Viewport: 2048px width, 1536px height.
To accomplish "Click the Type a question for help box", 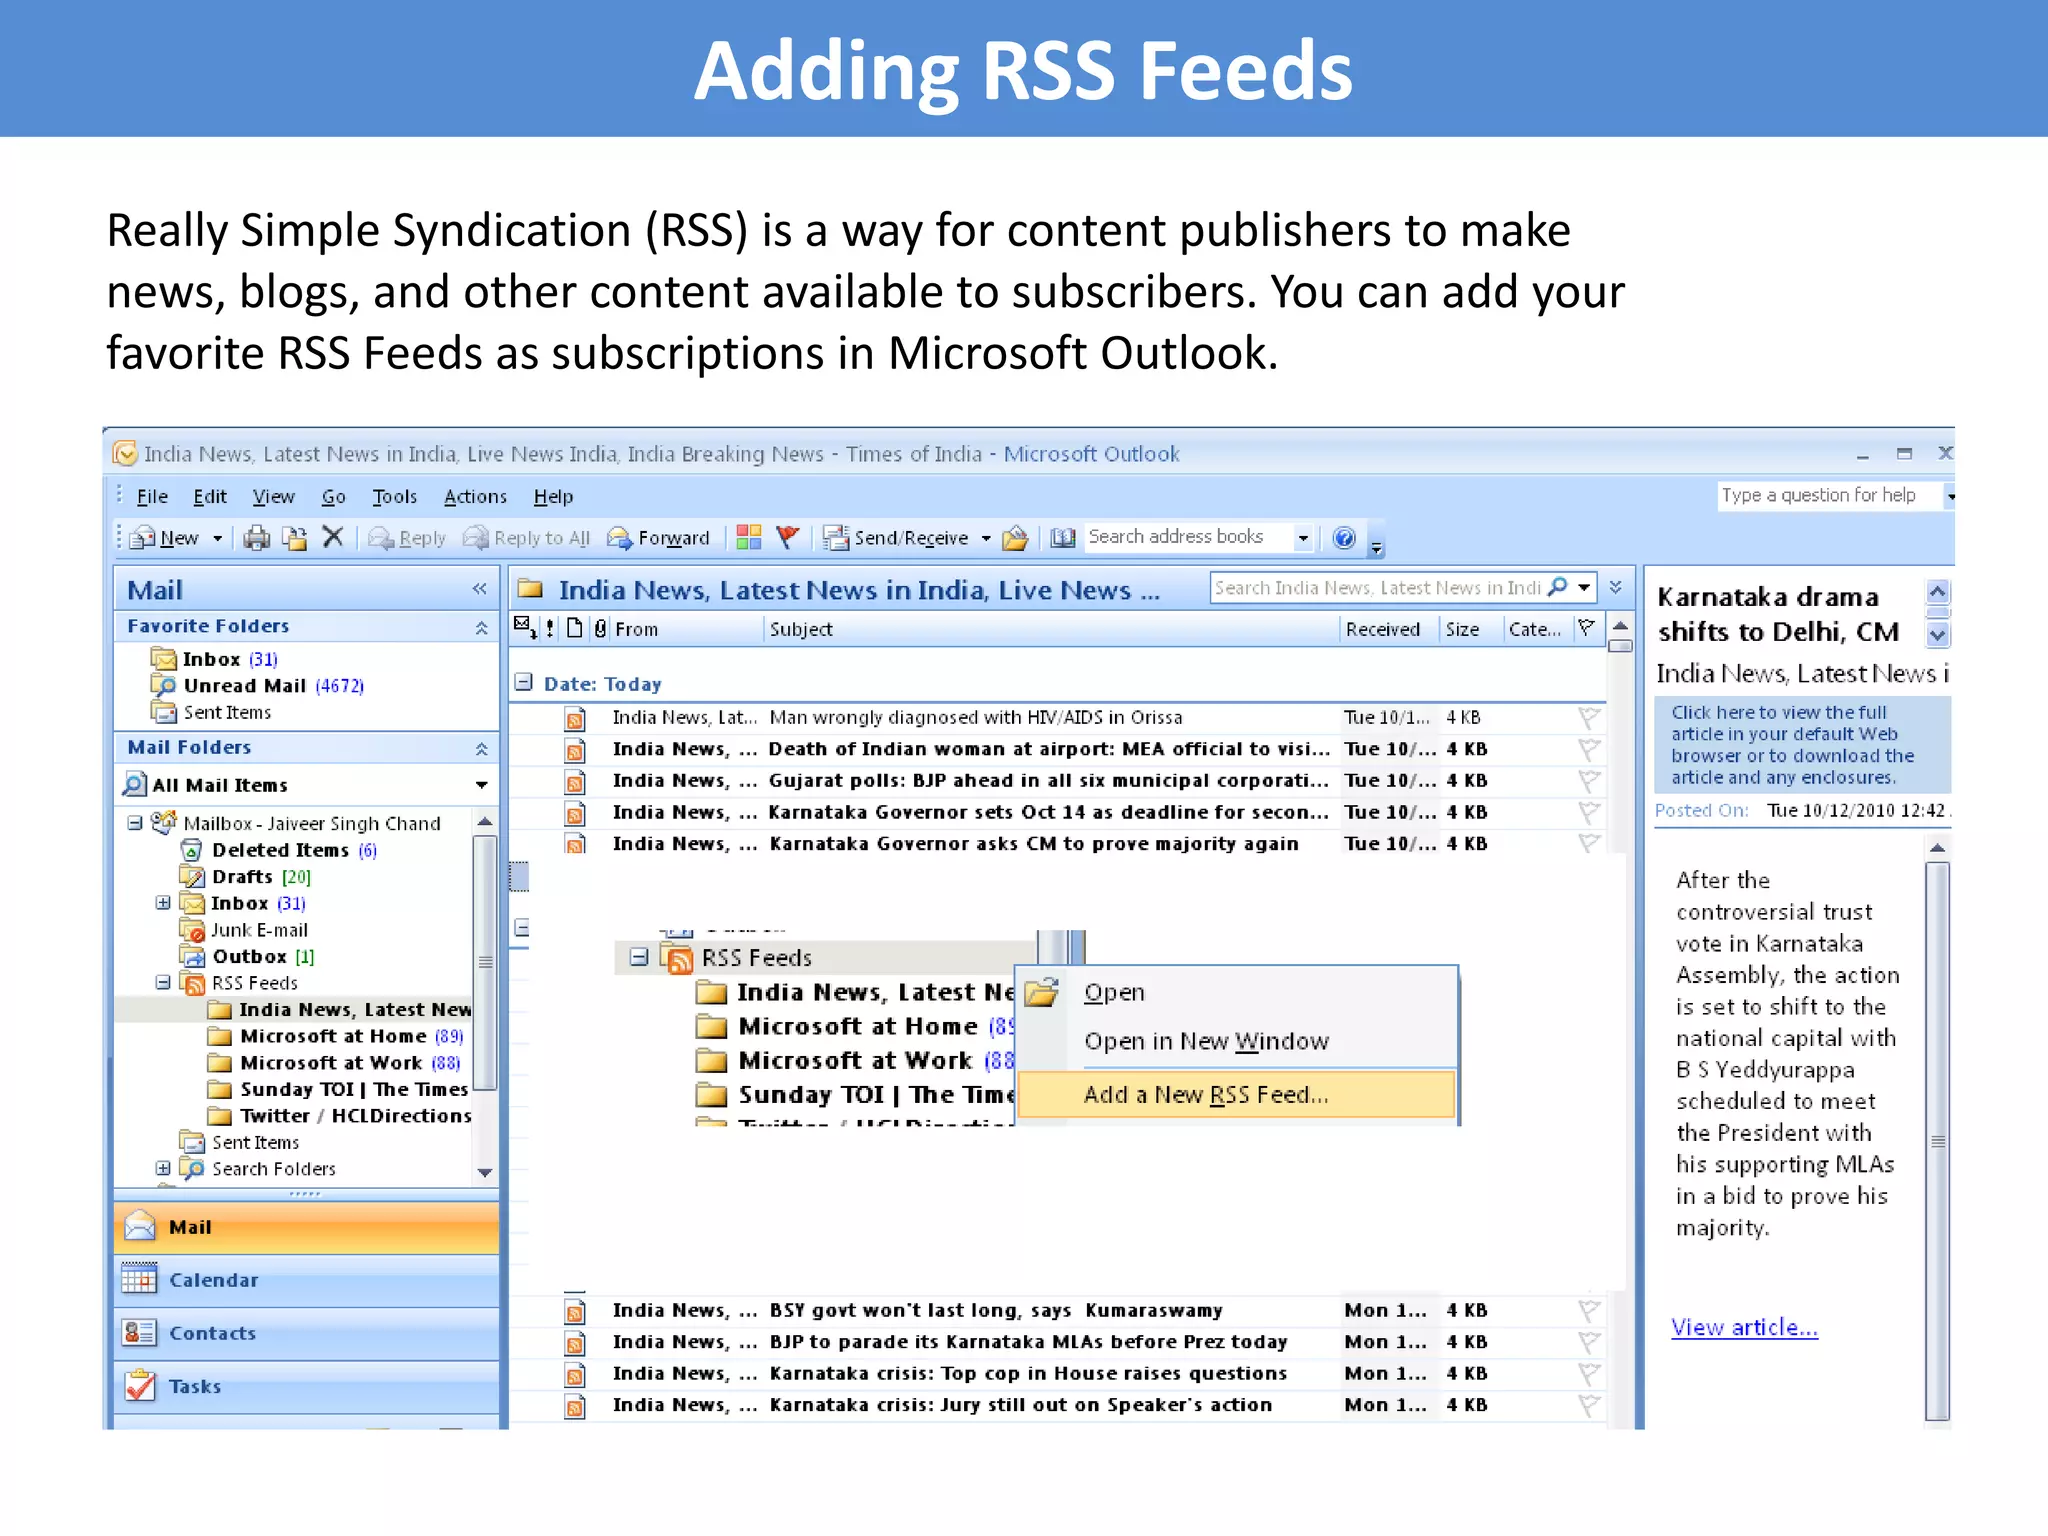I will (x=1830, y=495).
